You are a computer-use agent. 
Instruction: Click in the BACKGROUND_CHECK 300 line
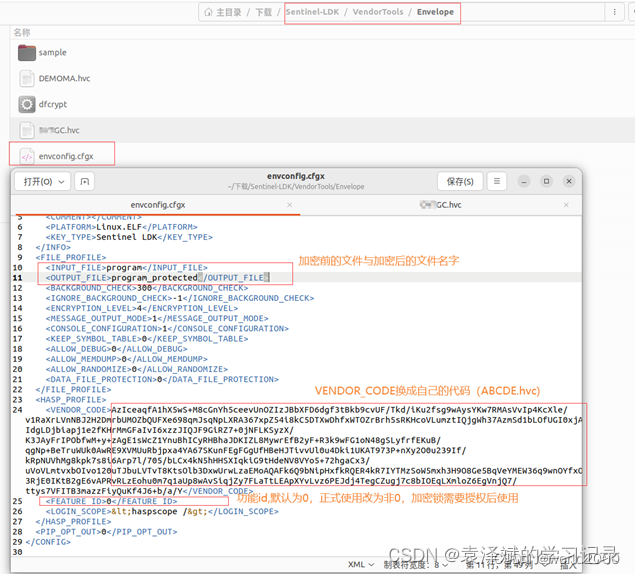147,288
